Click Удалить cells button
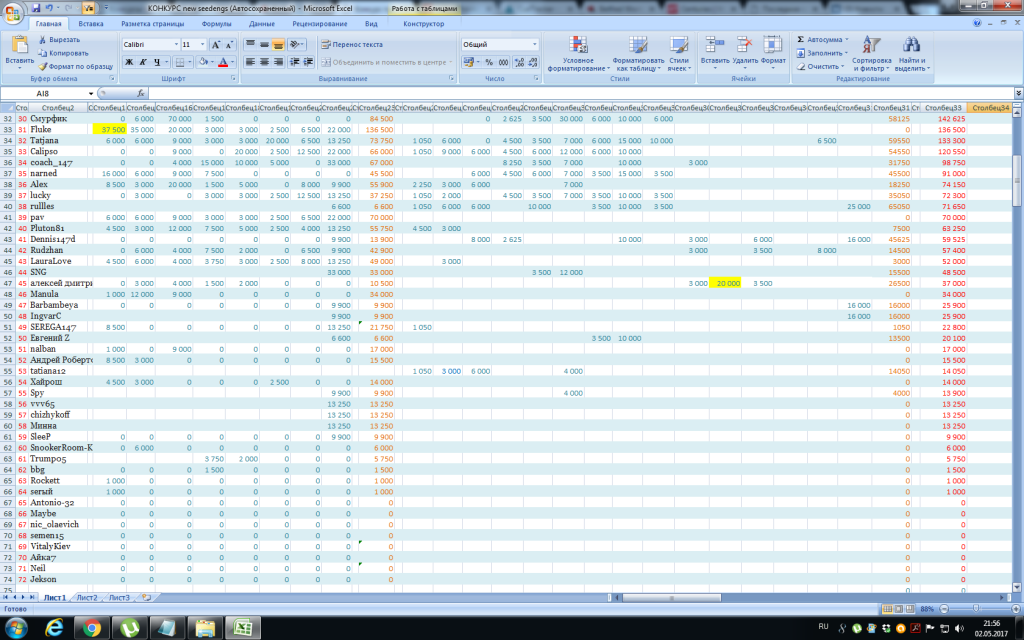 tap(744, 52)
